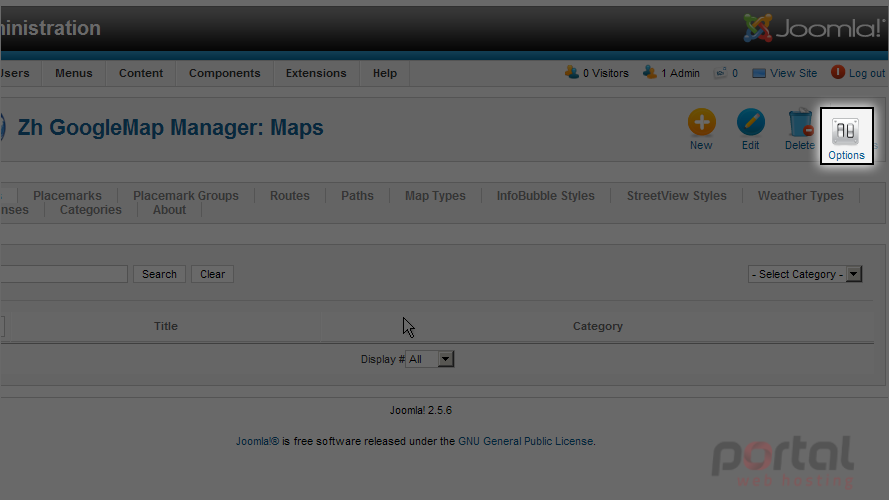Click the Edit pencil toolbar icon

coord(751,122)
